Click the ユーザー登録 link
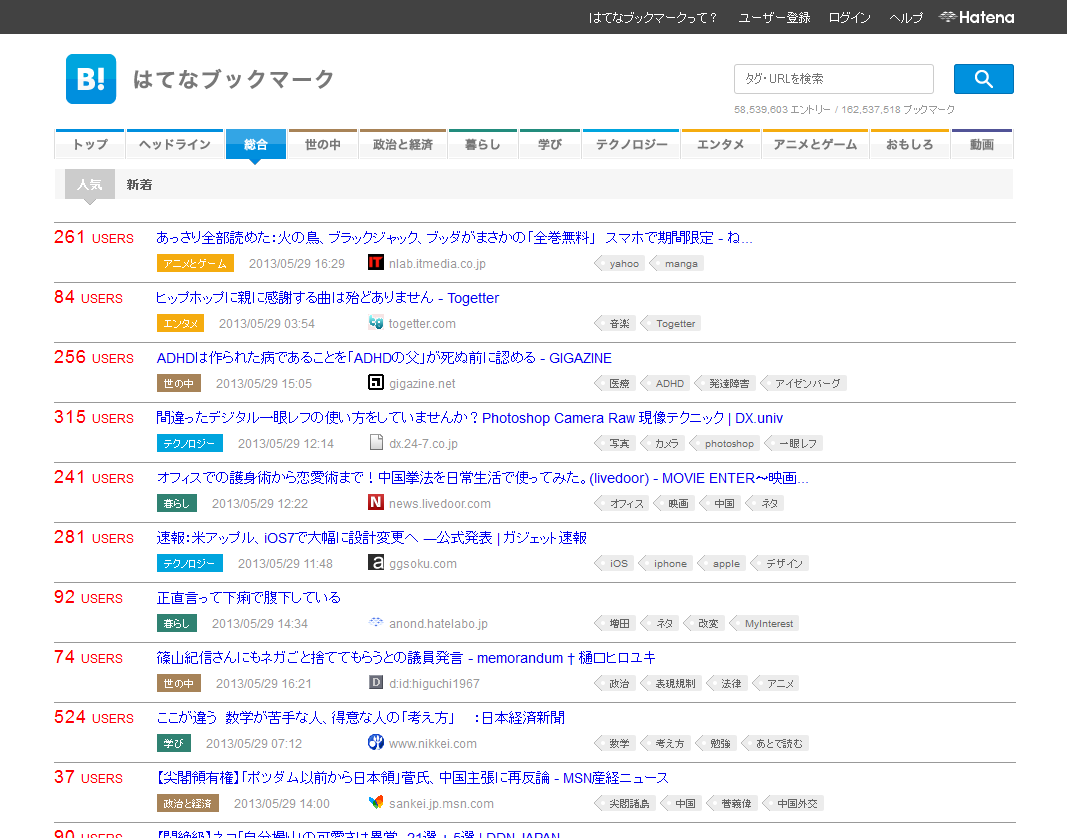Image resolution: width=1067 pixels, height=838 pixels. pos(774,18)
